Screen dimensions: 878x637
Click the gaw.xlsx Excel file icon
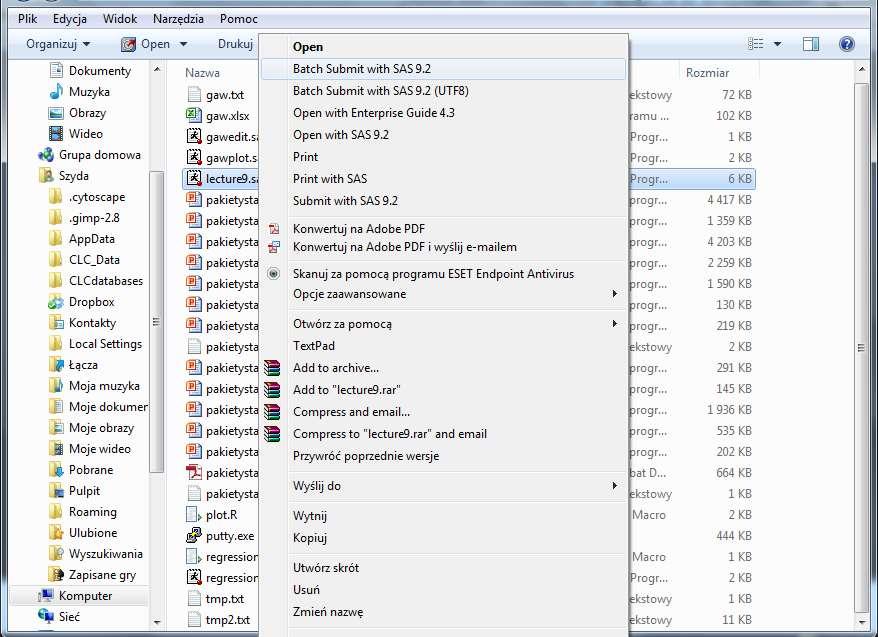(194, 115)
